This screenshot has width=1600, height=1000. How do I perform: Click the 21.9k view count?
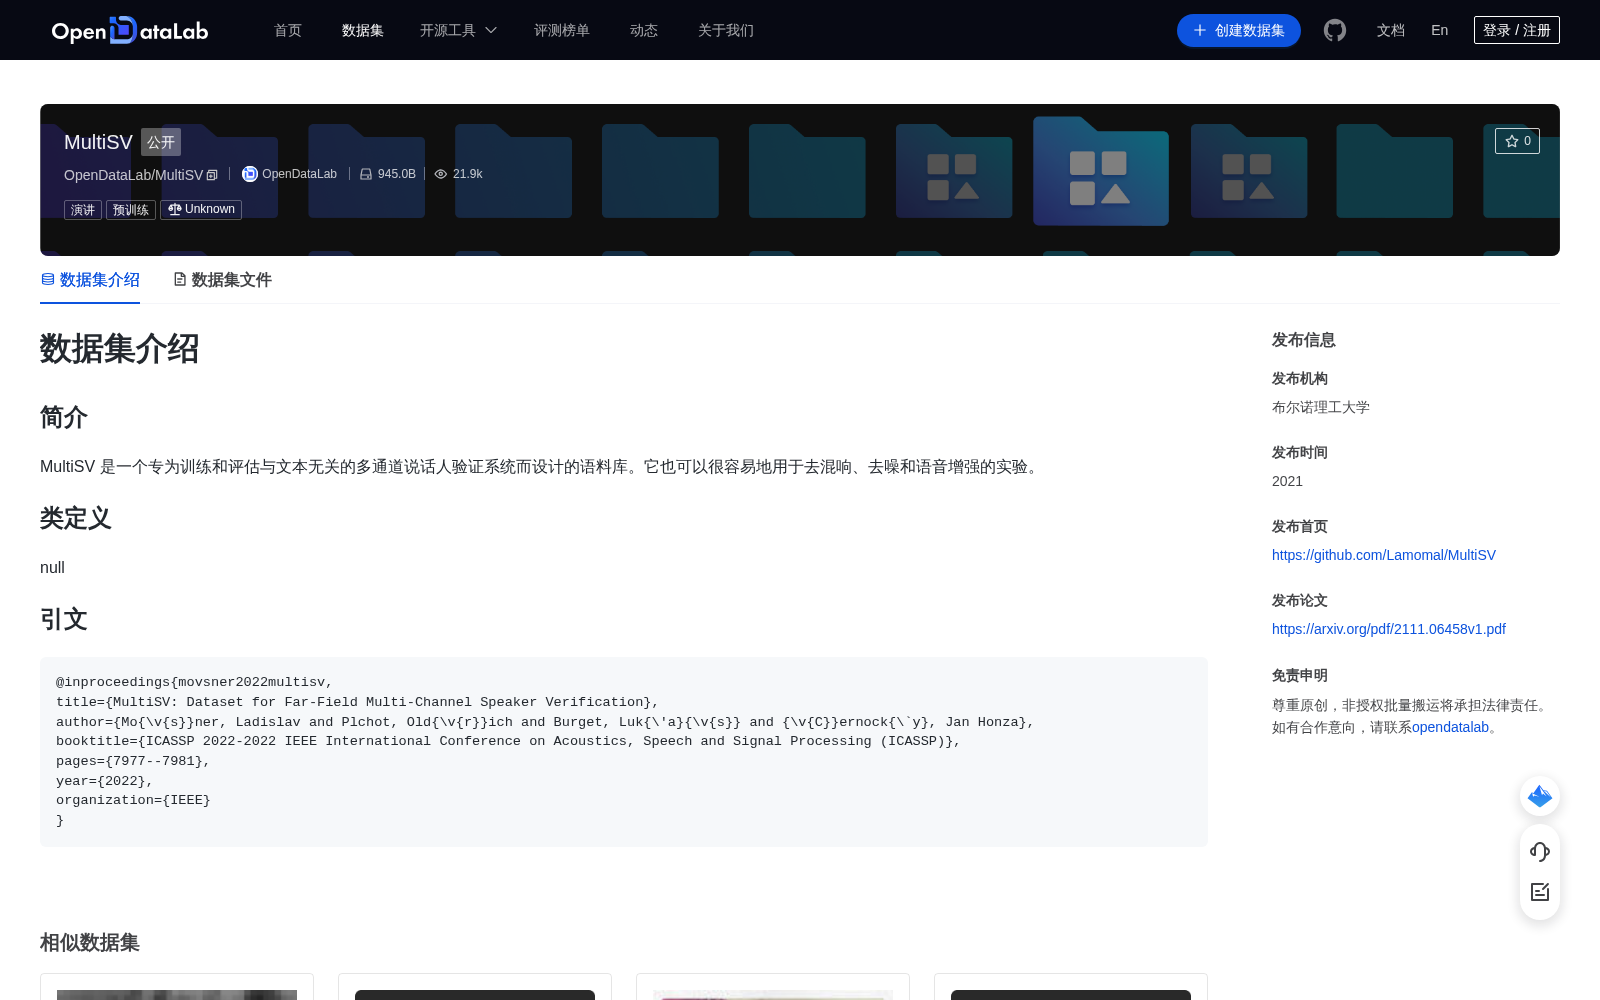(468, 174)
